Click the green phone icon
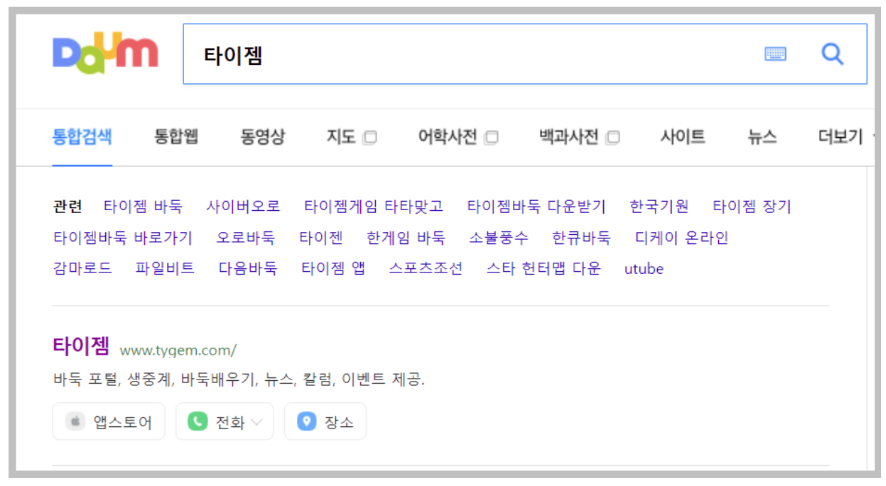 tap(197, 421)
